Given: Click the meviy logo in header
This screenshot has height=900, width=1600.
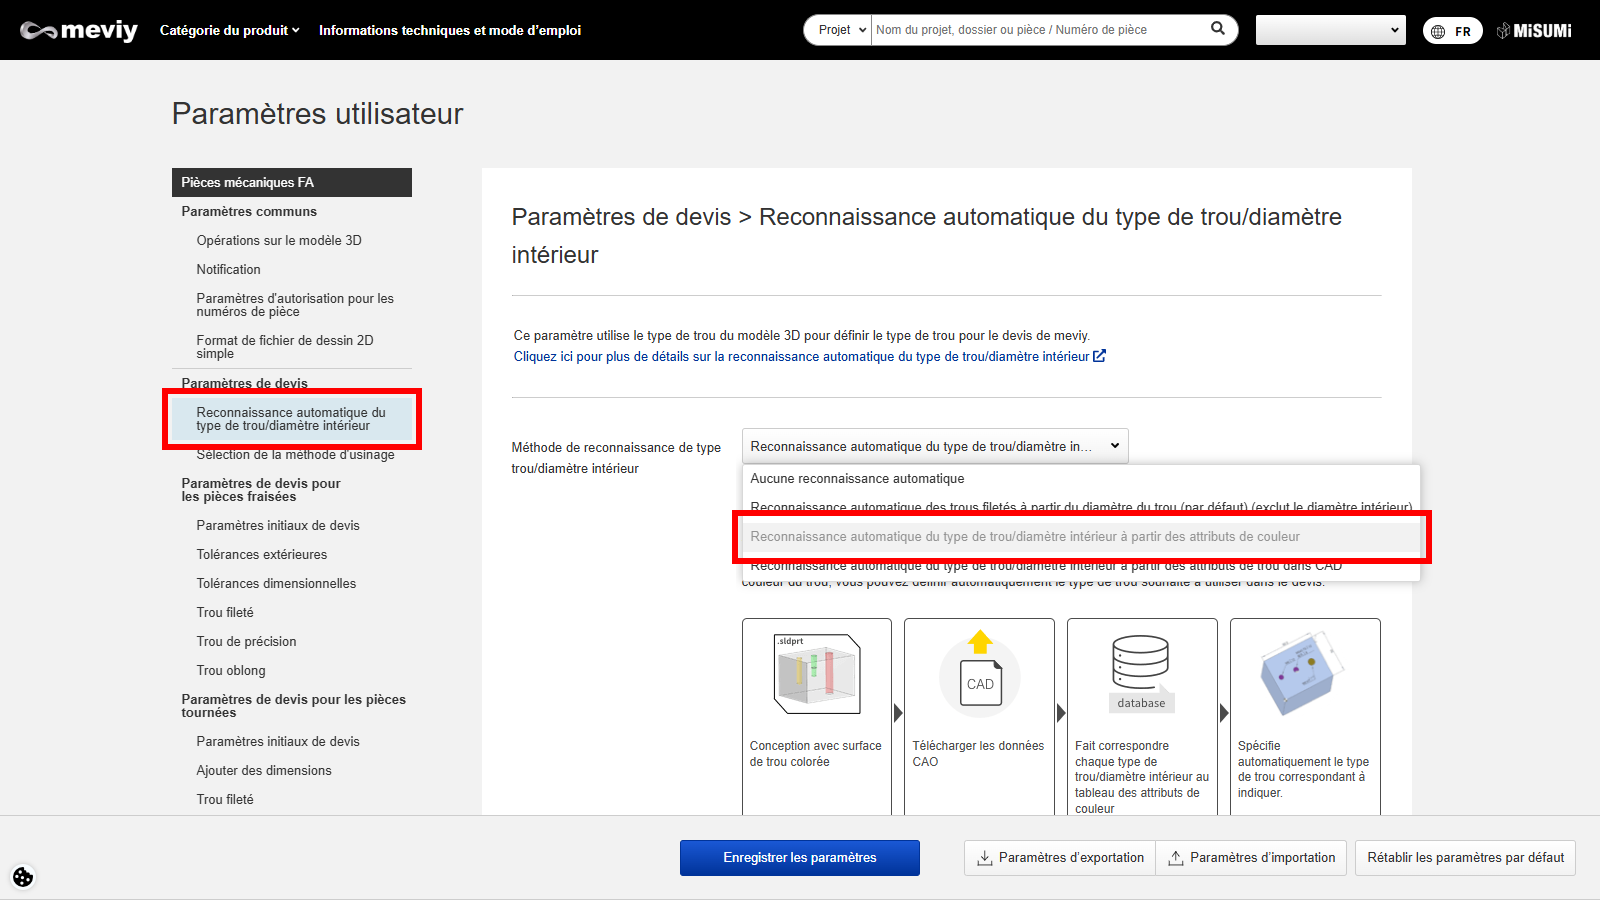Looking at the screenshot, I should [79, 31].
